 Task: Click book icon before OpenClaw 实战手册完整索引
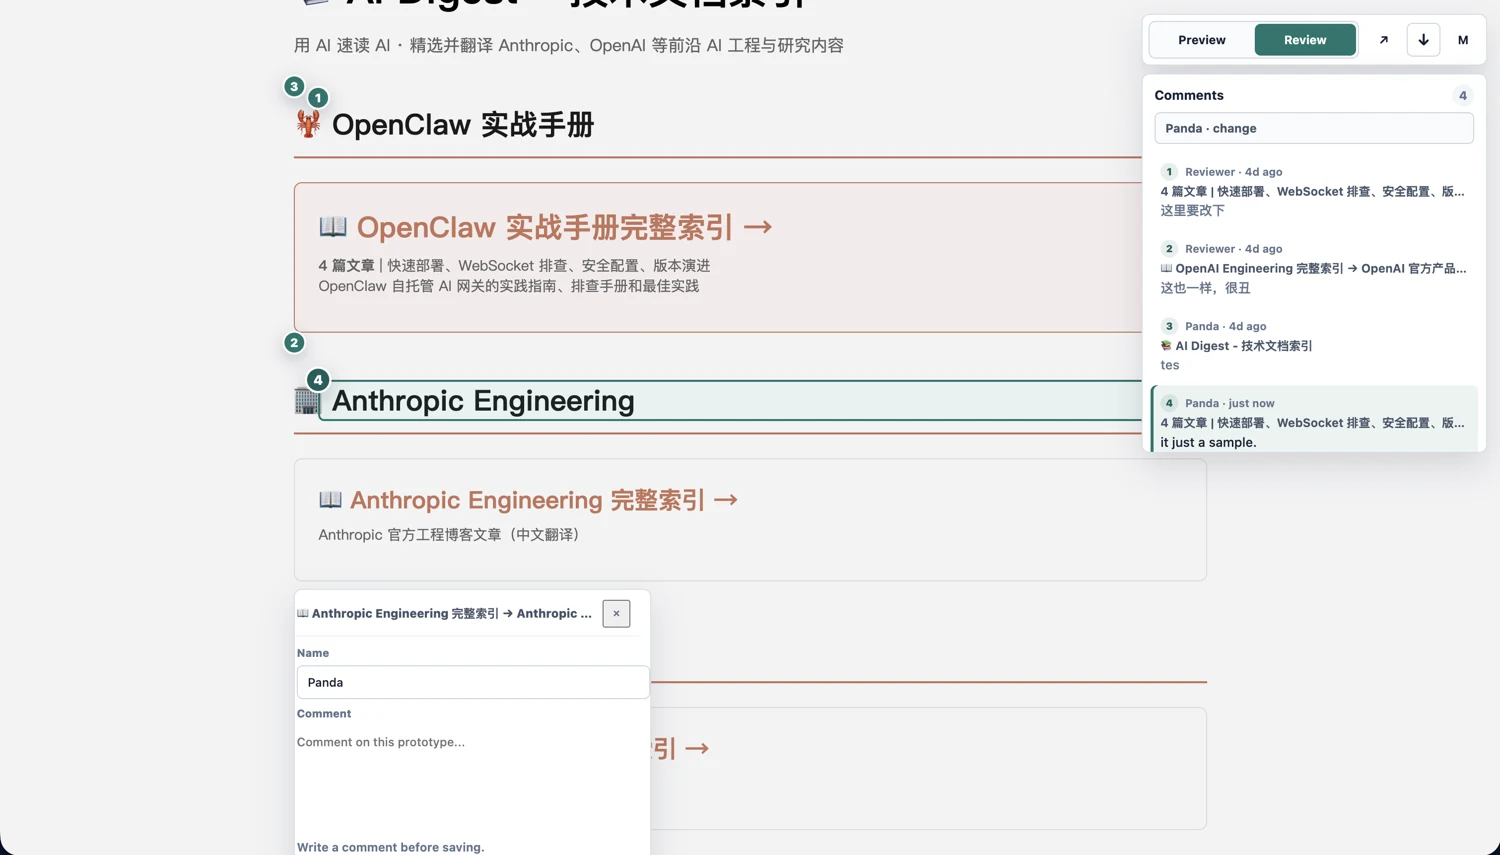(x=333, y=226)
